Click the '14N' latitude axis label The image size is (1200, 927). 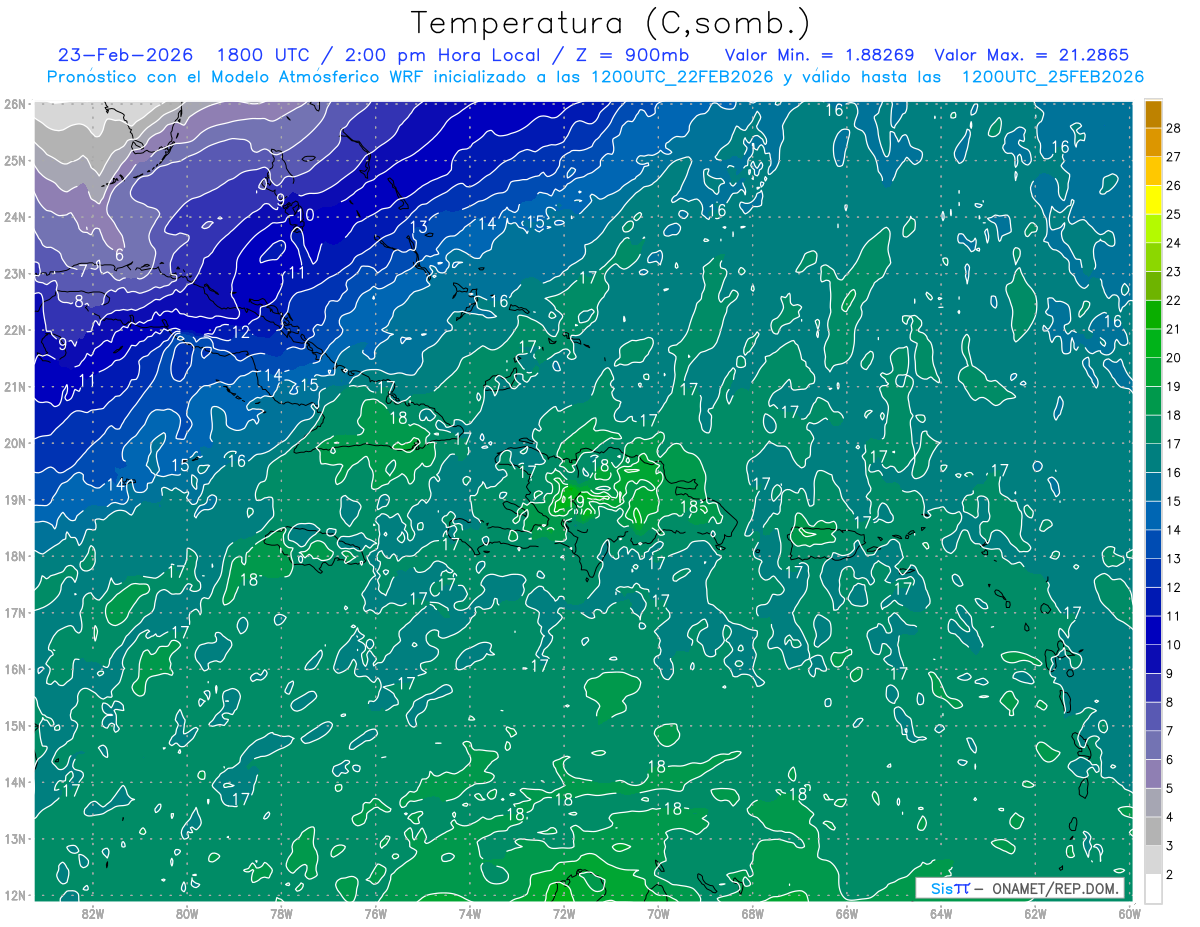tap(15, 782)
